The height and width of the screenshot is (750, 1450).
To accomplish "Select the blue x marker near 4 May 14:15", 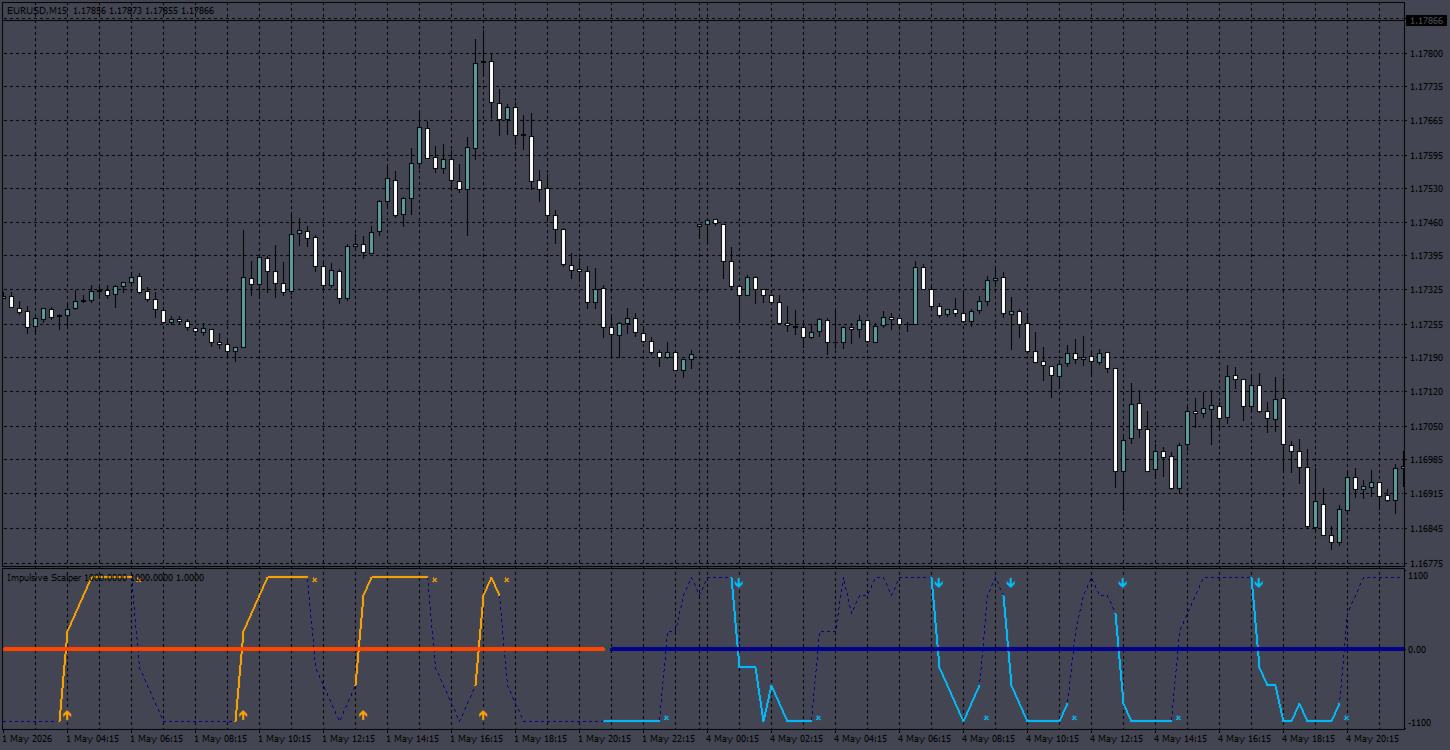I will pos(1178,718).
